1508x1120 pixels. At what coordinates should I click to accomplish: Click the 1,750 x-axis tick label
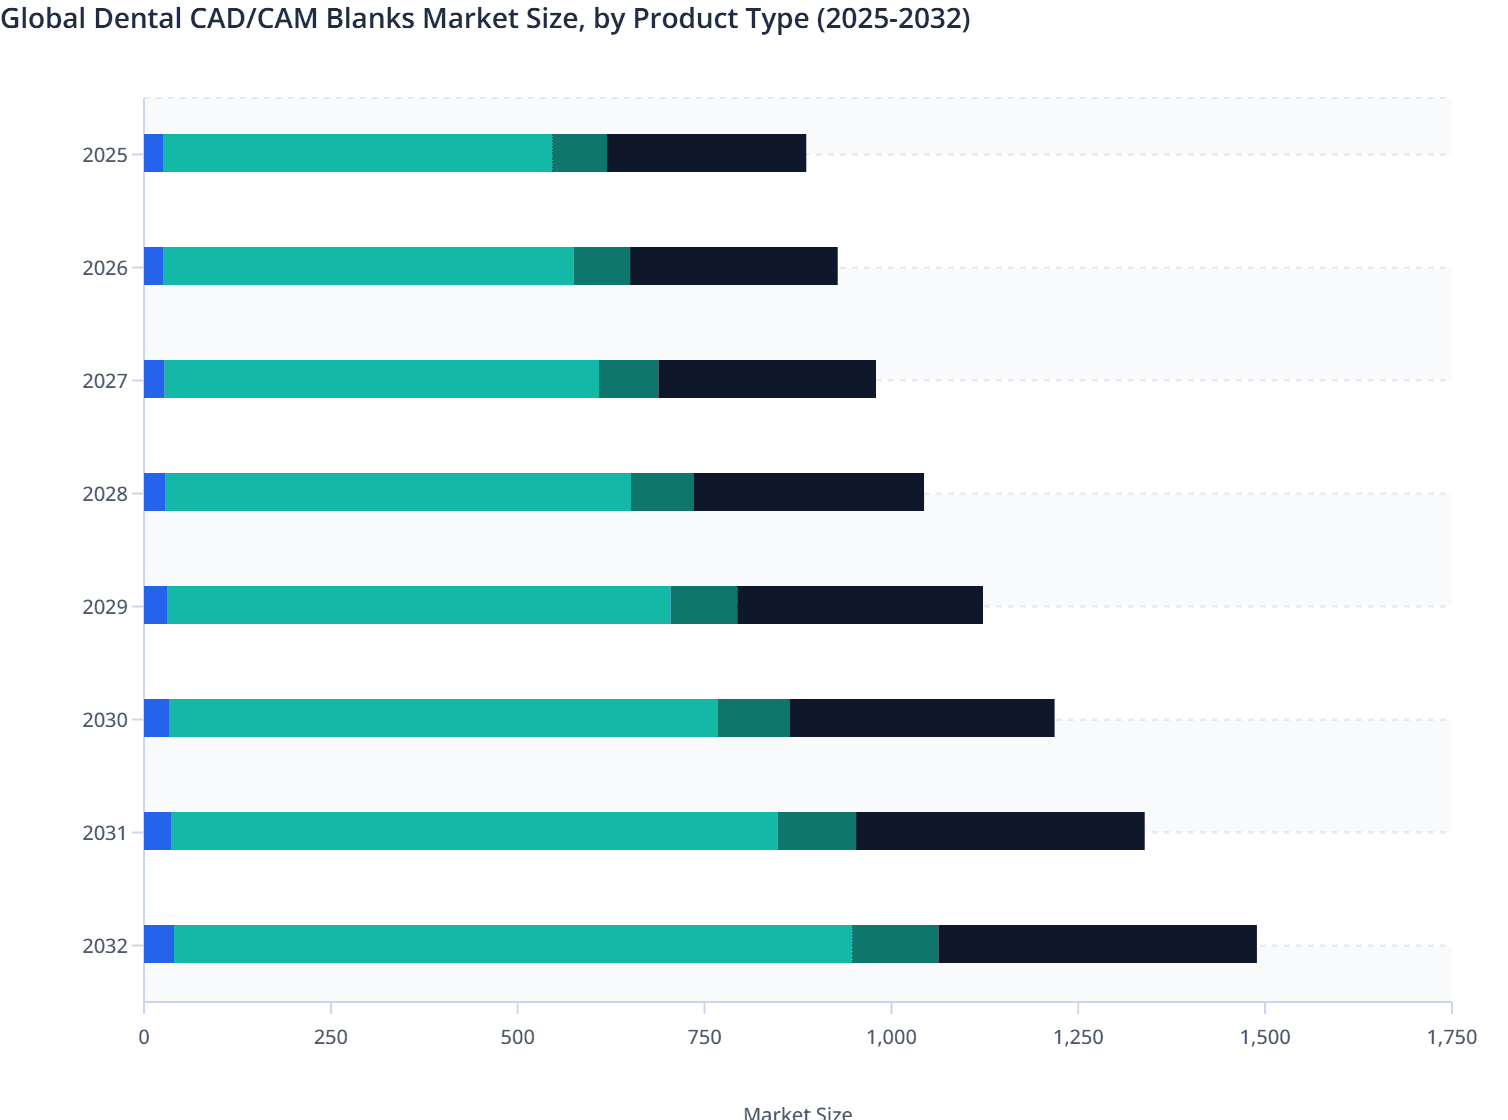coord(1452,1037)
